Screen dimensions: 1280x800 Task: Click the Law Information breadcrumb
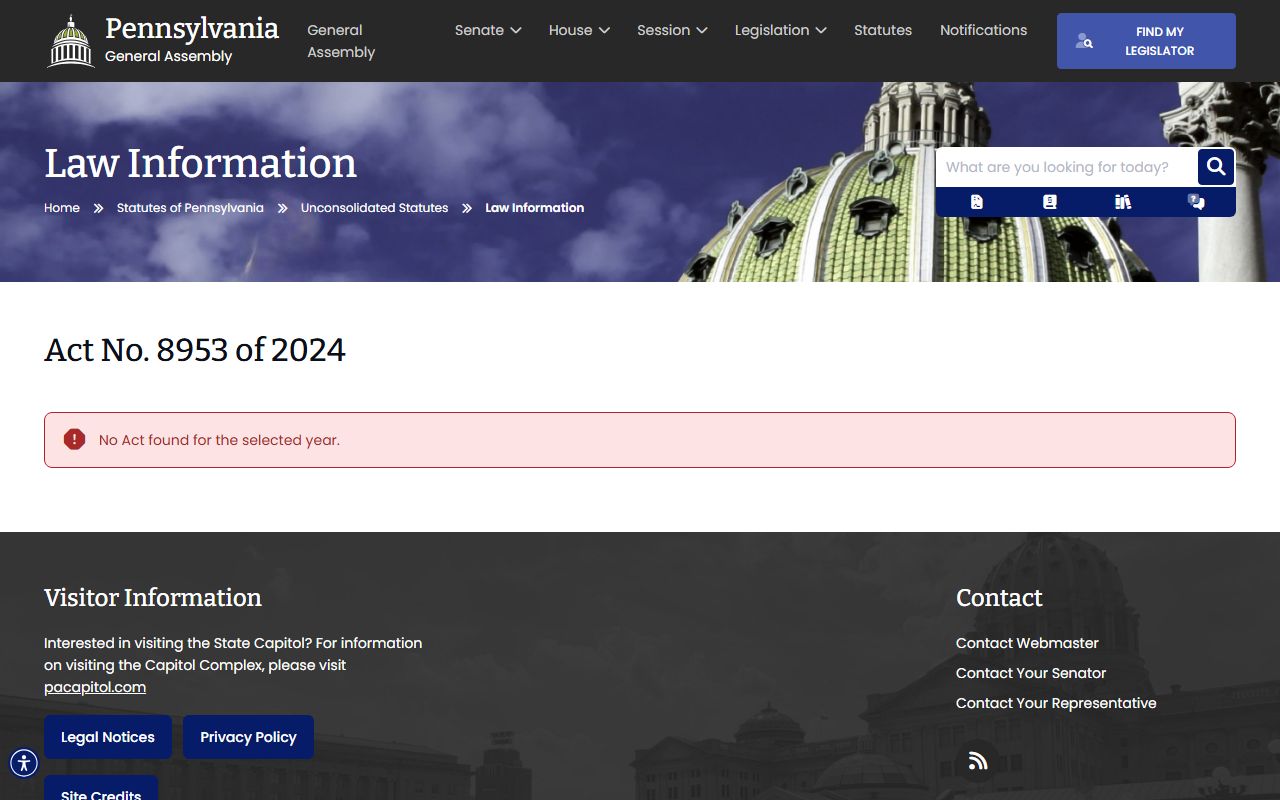point(534,208)
